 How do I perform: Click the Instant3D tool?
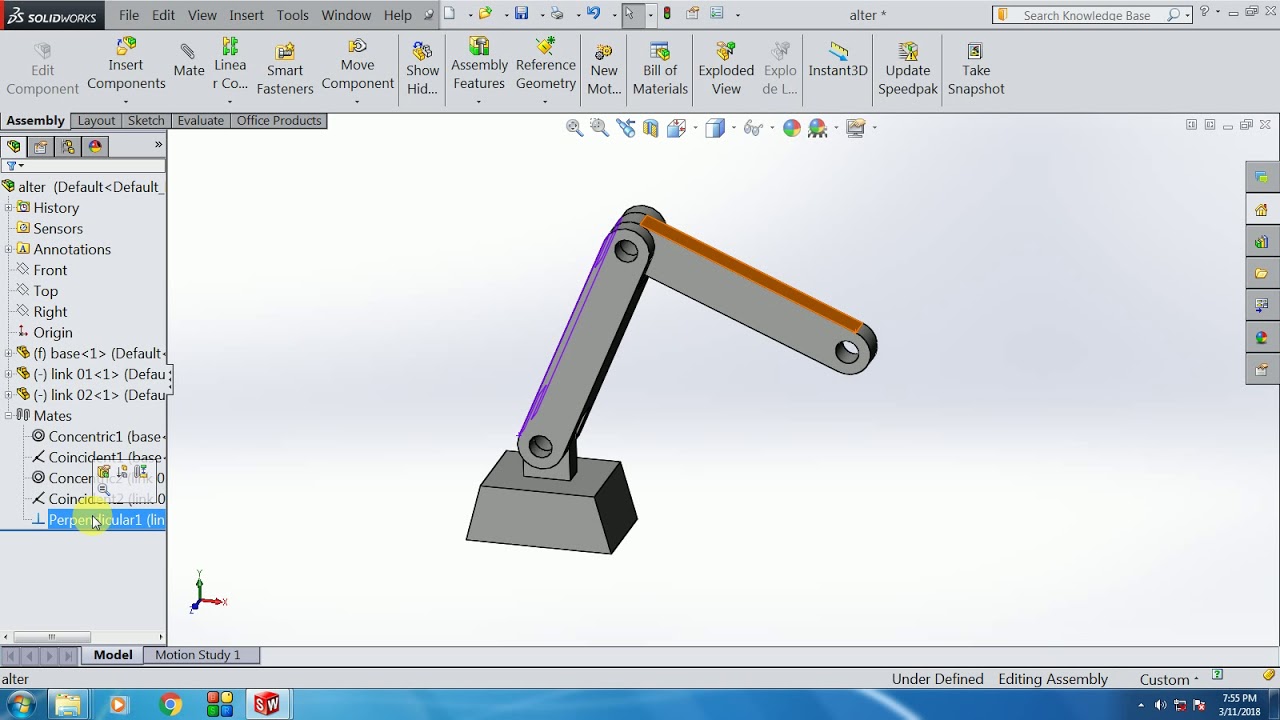click(x=838, y=60)
